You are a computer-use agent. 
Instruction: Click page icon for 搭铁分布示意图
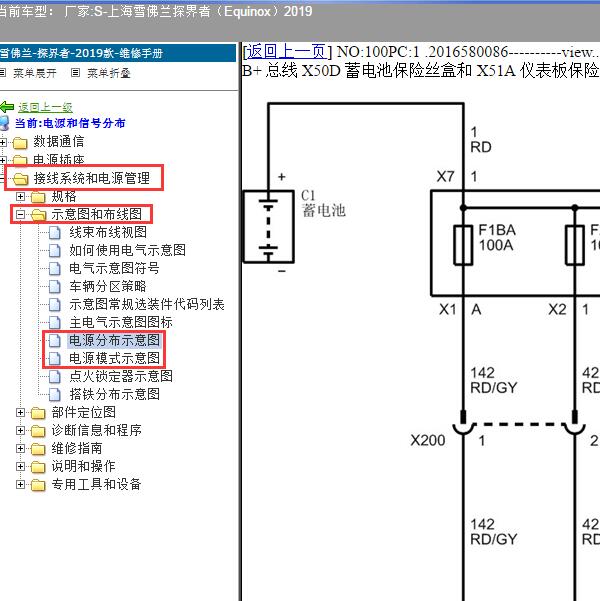point(55,394)
